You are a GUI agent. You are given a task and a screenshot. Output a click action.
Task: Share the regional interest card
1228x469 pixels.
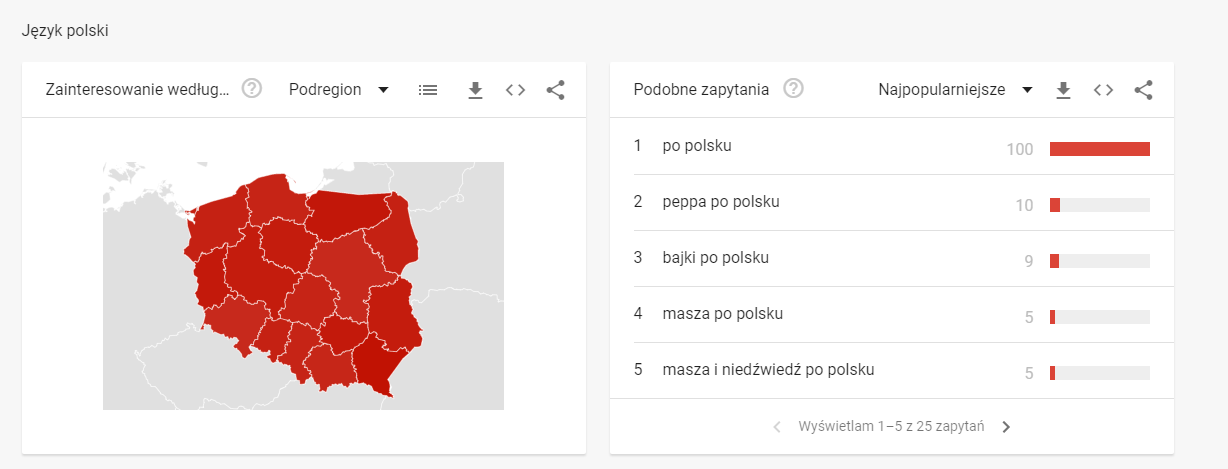(x=556, y=90)
